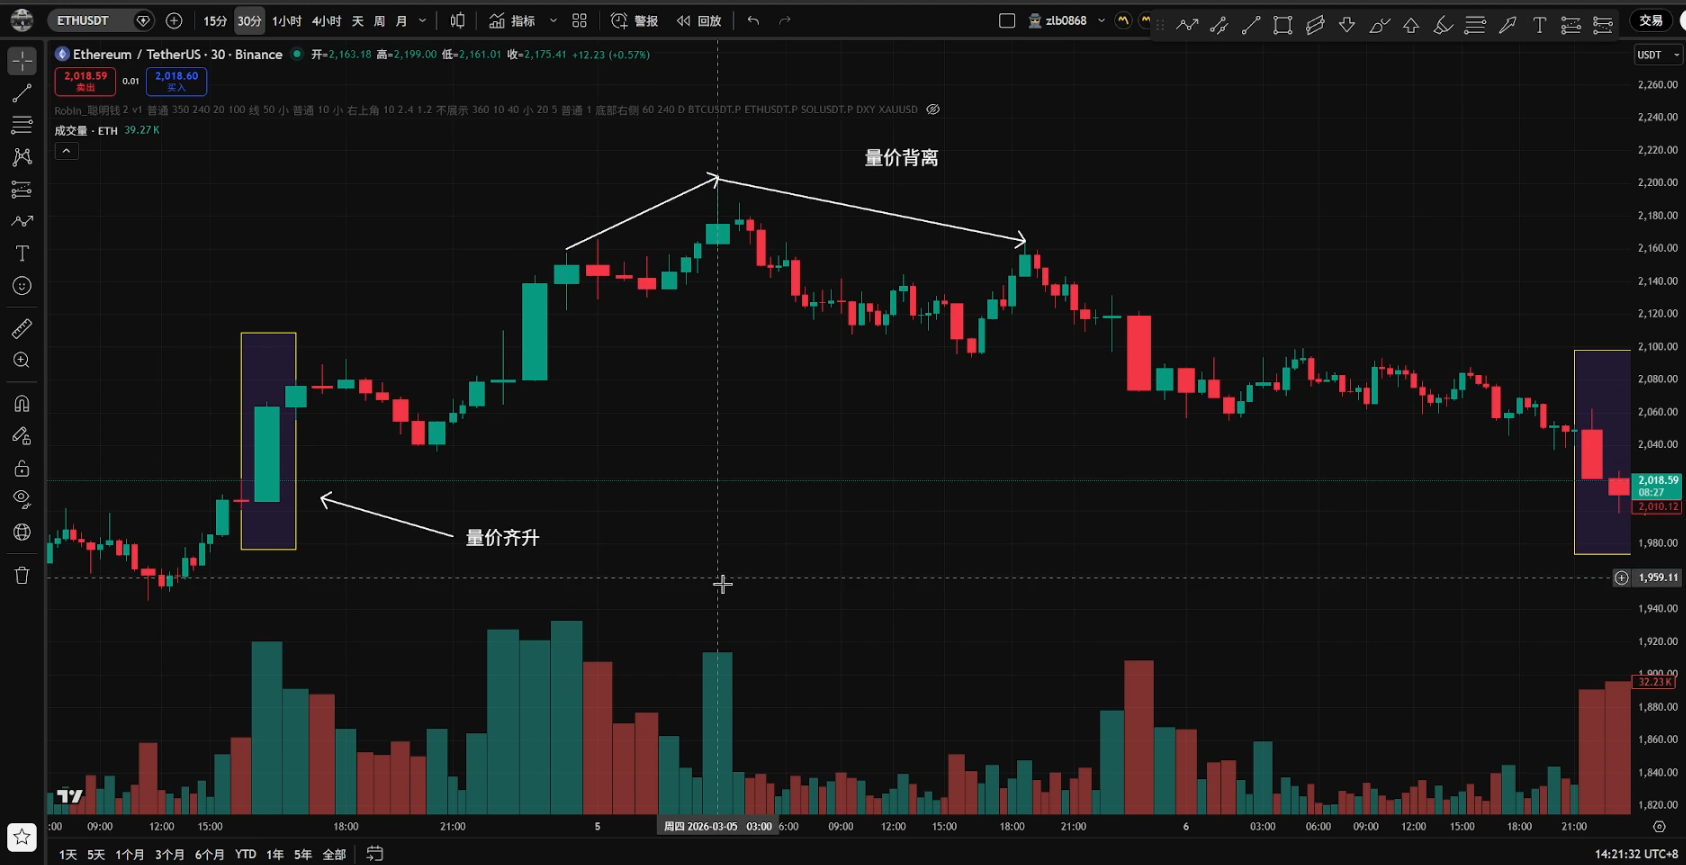Click the ETHUSDT symbol search field

click(88, 21)
